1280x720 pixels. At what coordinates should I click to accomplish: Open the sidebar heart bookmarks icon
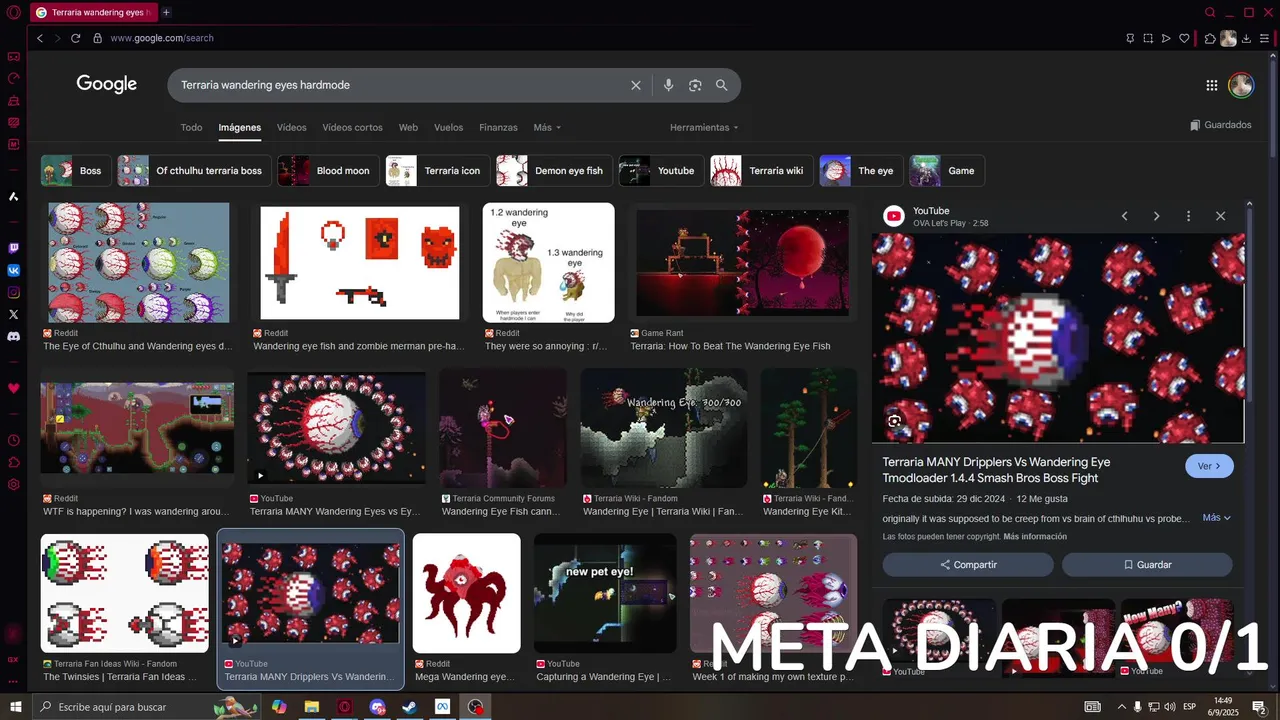13,388
